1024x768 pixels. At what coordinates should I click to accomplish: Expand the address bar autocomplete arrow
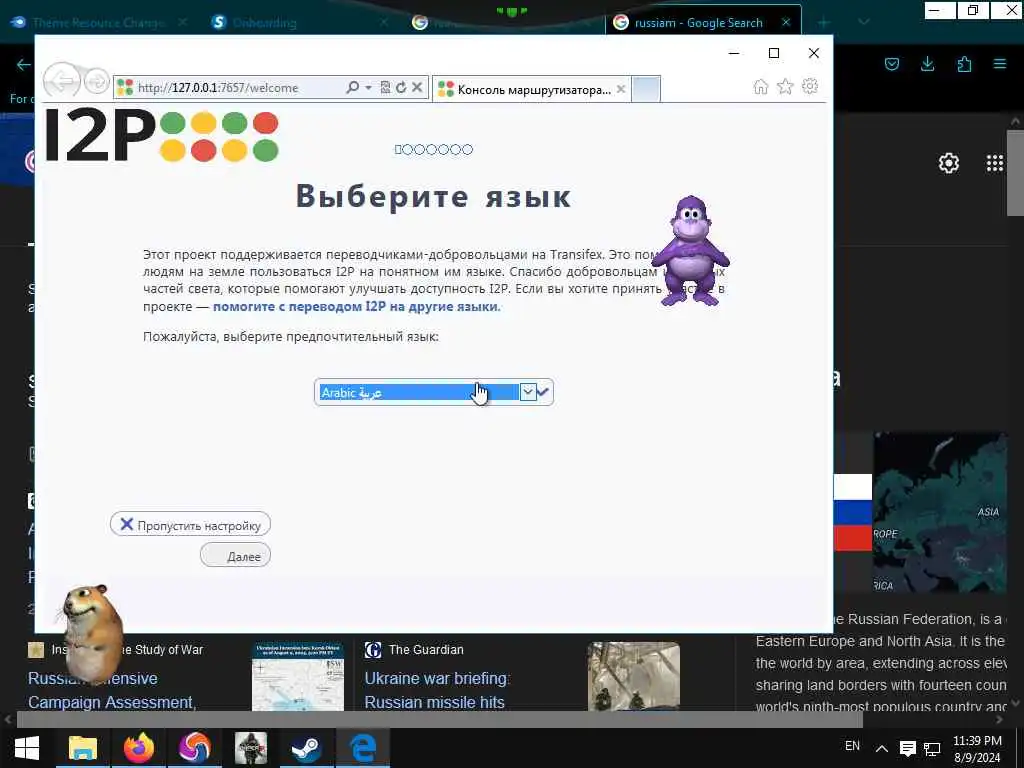point(368,88)
